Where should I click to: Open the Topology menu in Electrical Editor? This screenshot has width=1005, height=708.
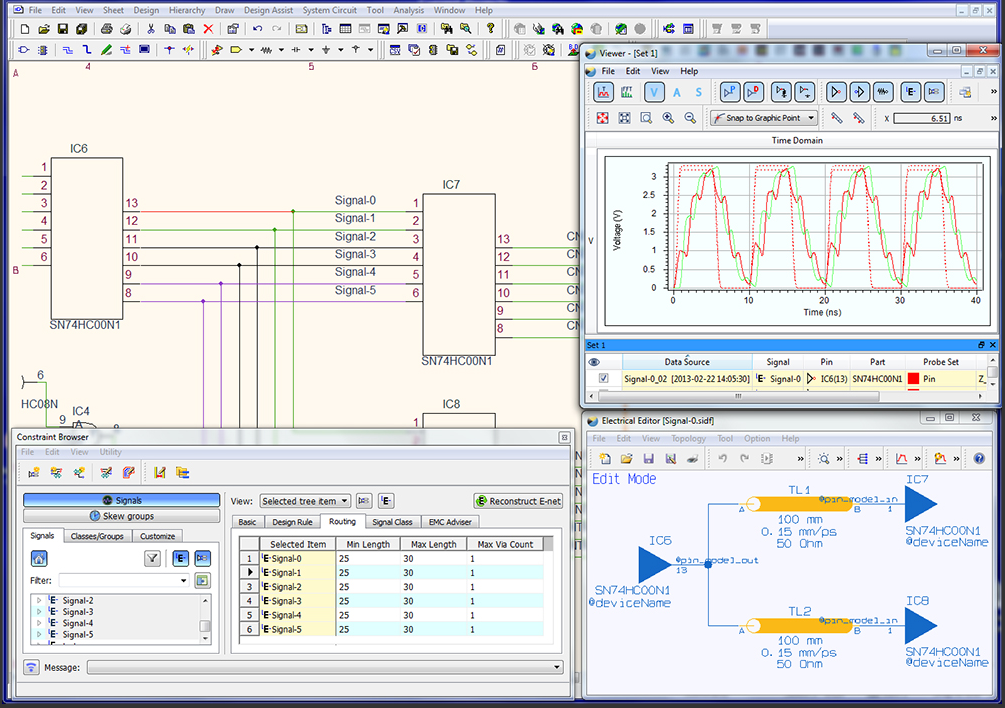point(688,438)
